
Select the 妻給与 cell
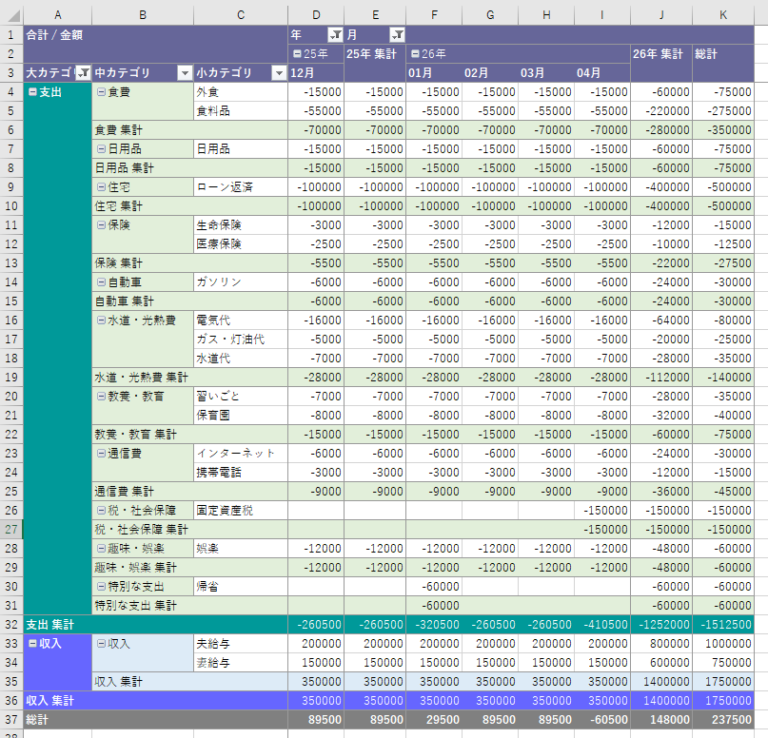240,663
